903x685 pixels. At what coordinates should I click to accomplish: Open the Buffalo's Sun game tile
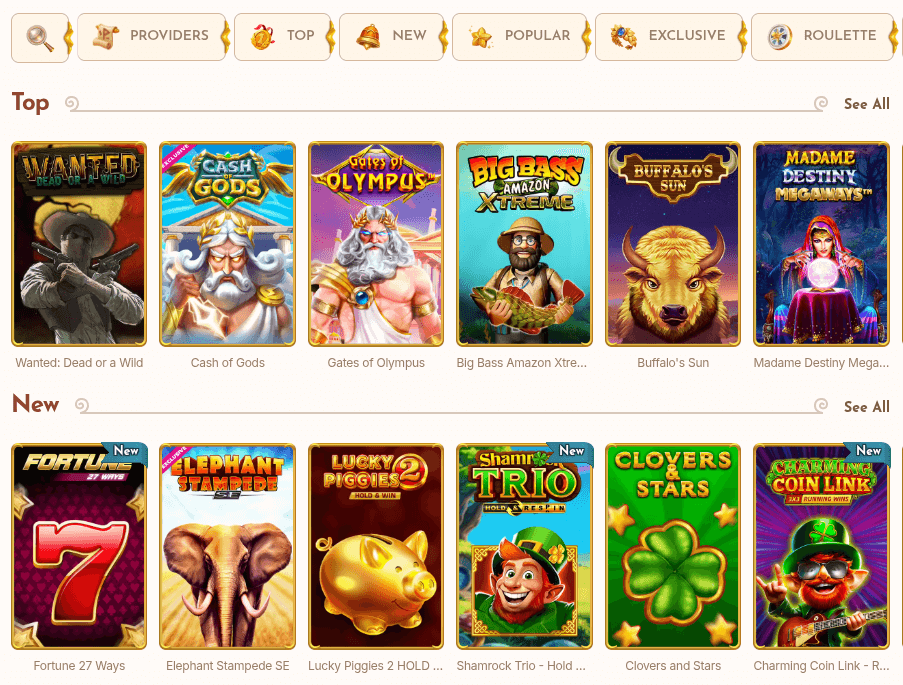(673, 244)
